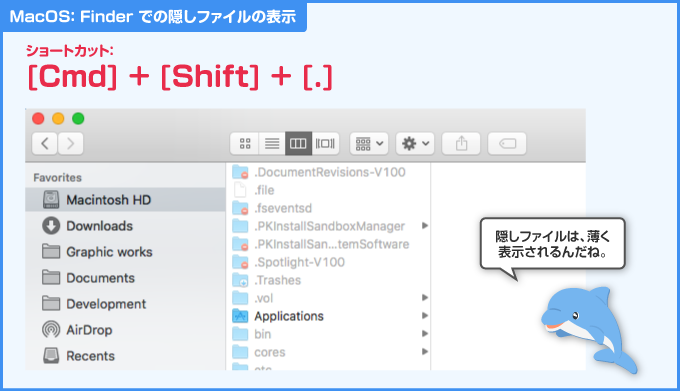Click the Recents tray icon
680x391 pixels.
[51, 356]
